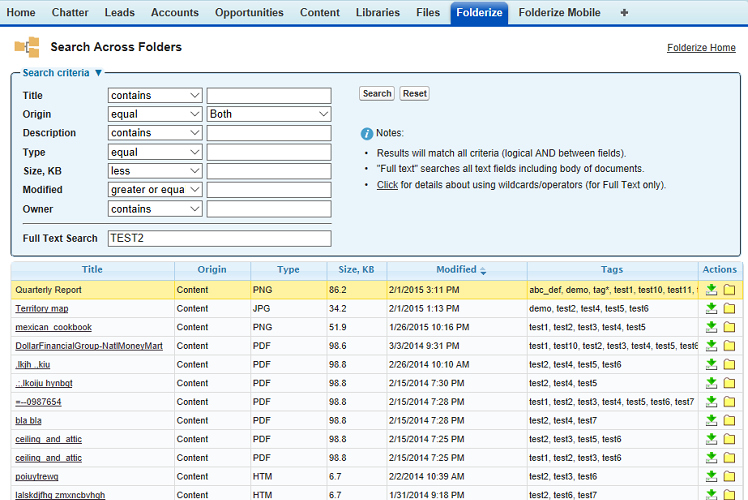Open the Accounts tab
748x500 pixels.
(x=175, y=12)
